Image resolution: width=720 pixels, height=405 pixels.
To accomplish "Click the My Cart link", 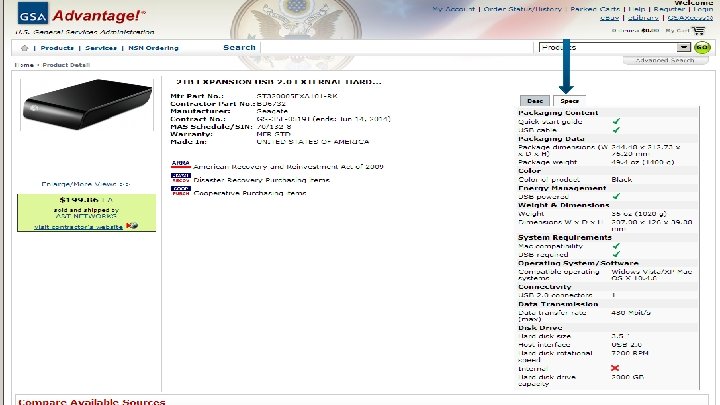I will pyautogui.click(x=677, y=30).
